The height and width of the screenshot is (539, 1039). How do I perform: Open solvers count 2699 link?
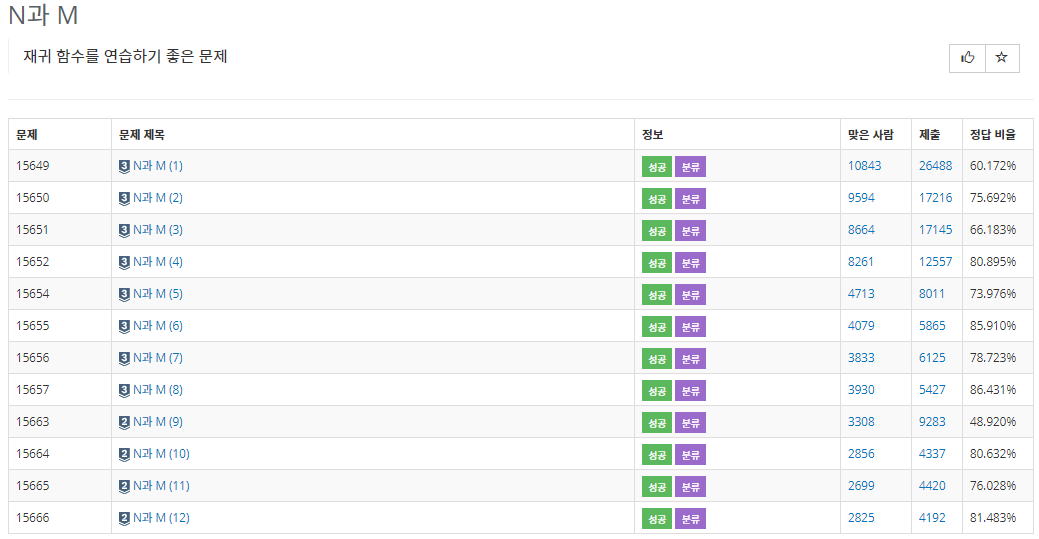click(x=861, y=485)
